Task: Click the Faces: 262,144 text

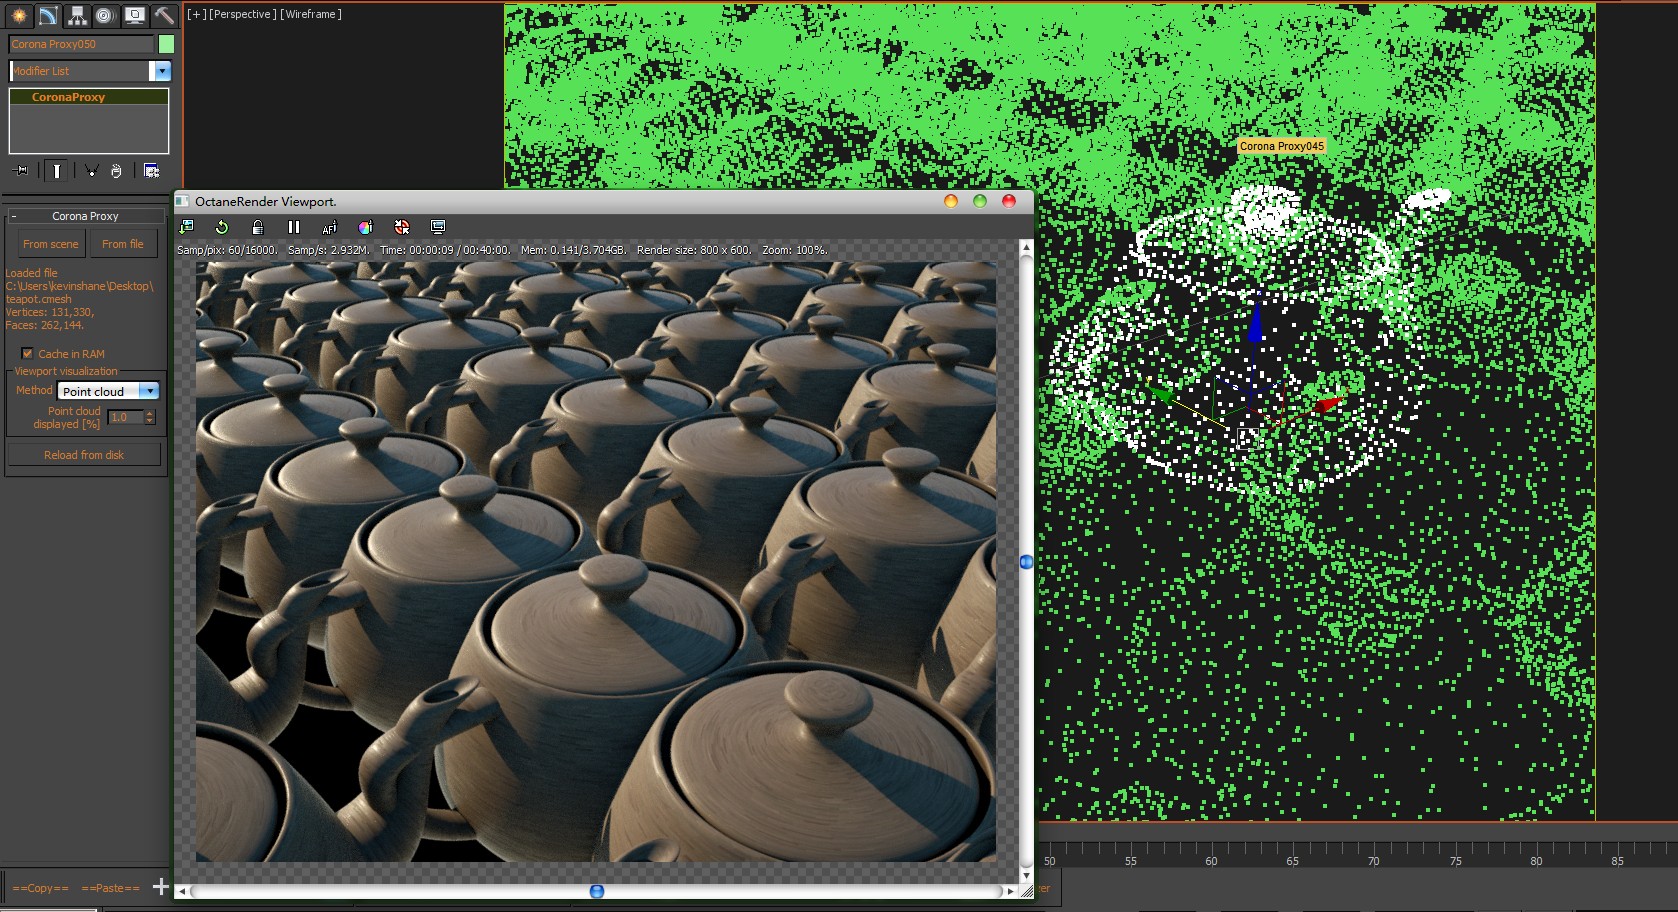Action: pos(45,325)
